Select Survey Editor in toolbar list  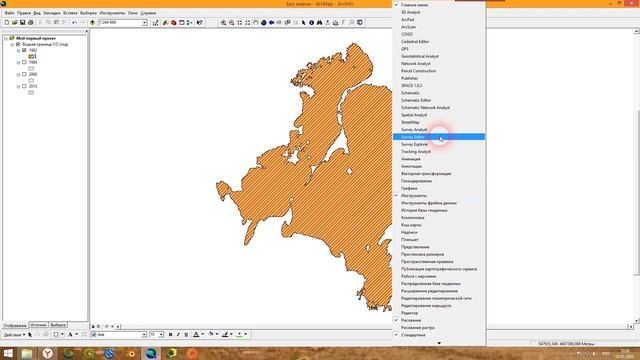coord(439,137)
